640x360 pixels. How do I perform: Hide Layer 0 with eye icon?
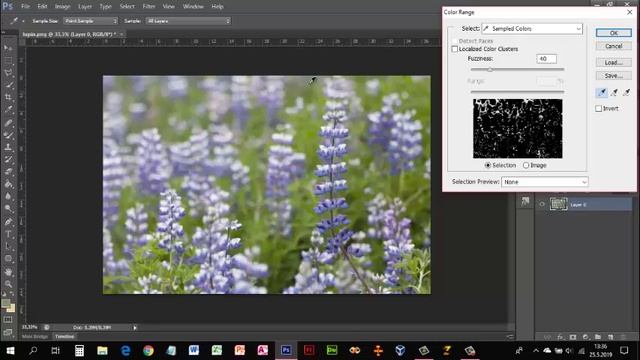point(542,204)
